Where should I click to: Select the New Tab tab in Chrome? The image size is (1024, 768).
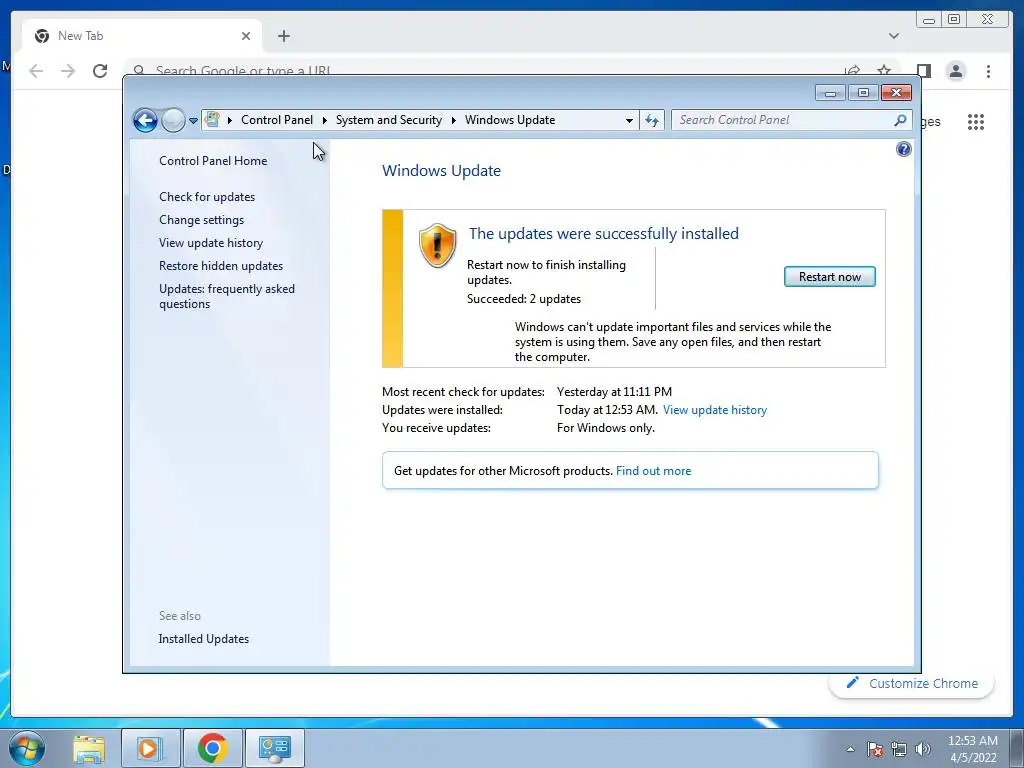click(x=142, y=36)
